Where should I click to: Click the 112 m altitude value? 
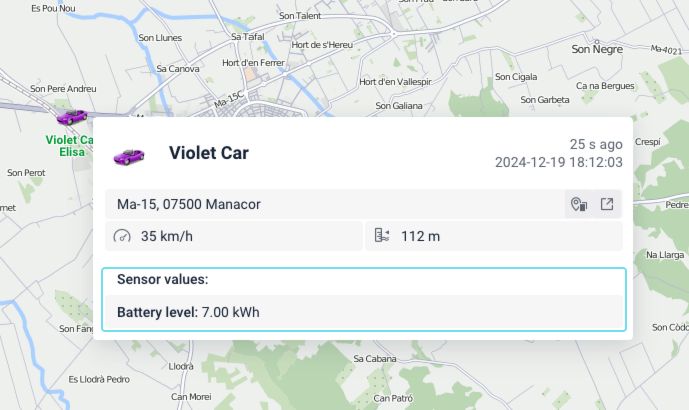(420, 237)
